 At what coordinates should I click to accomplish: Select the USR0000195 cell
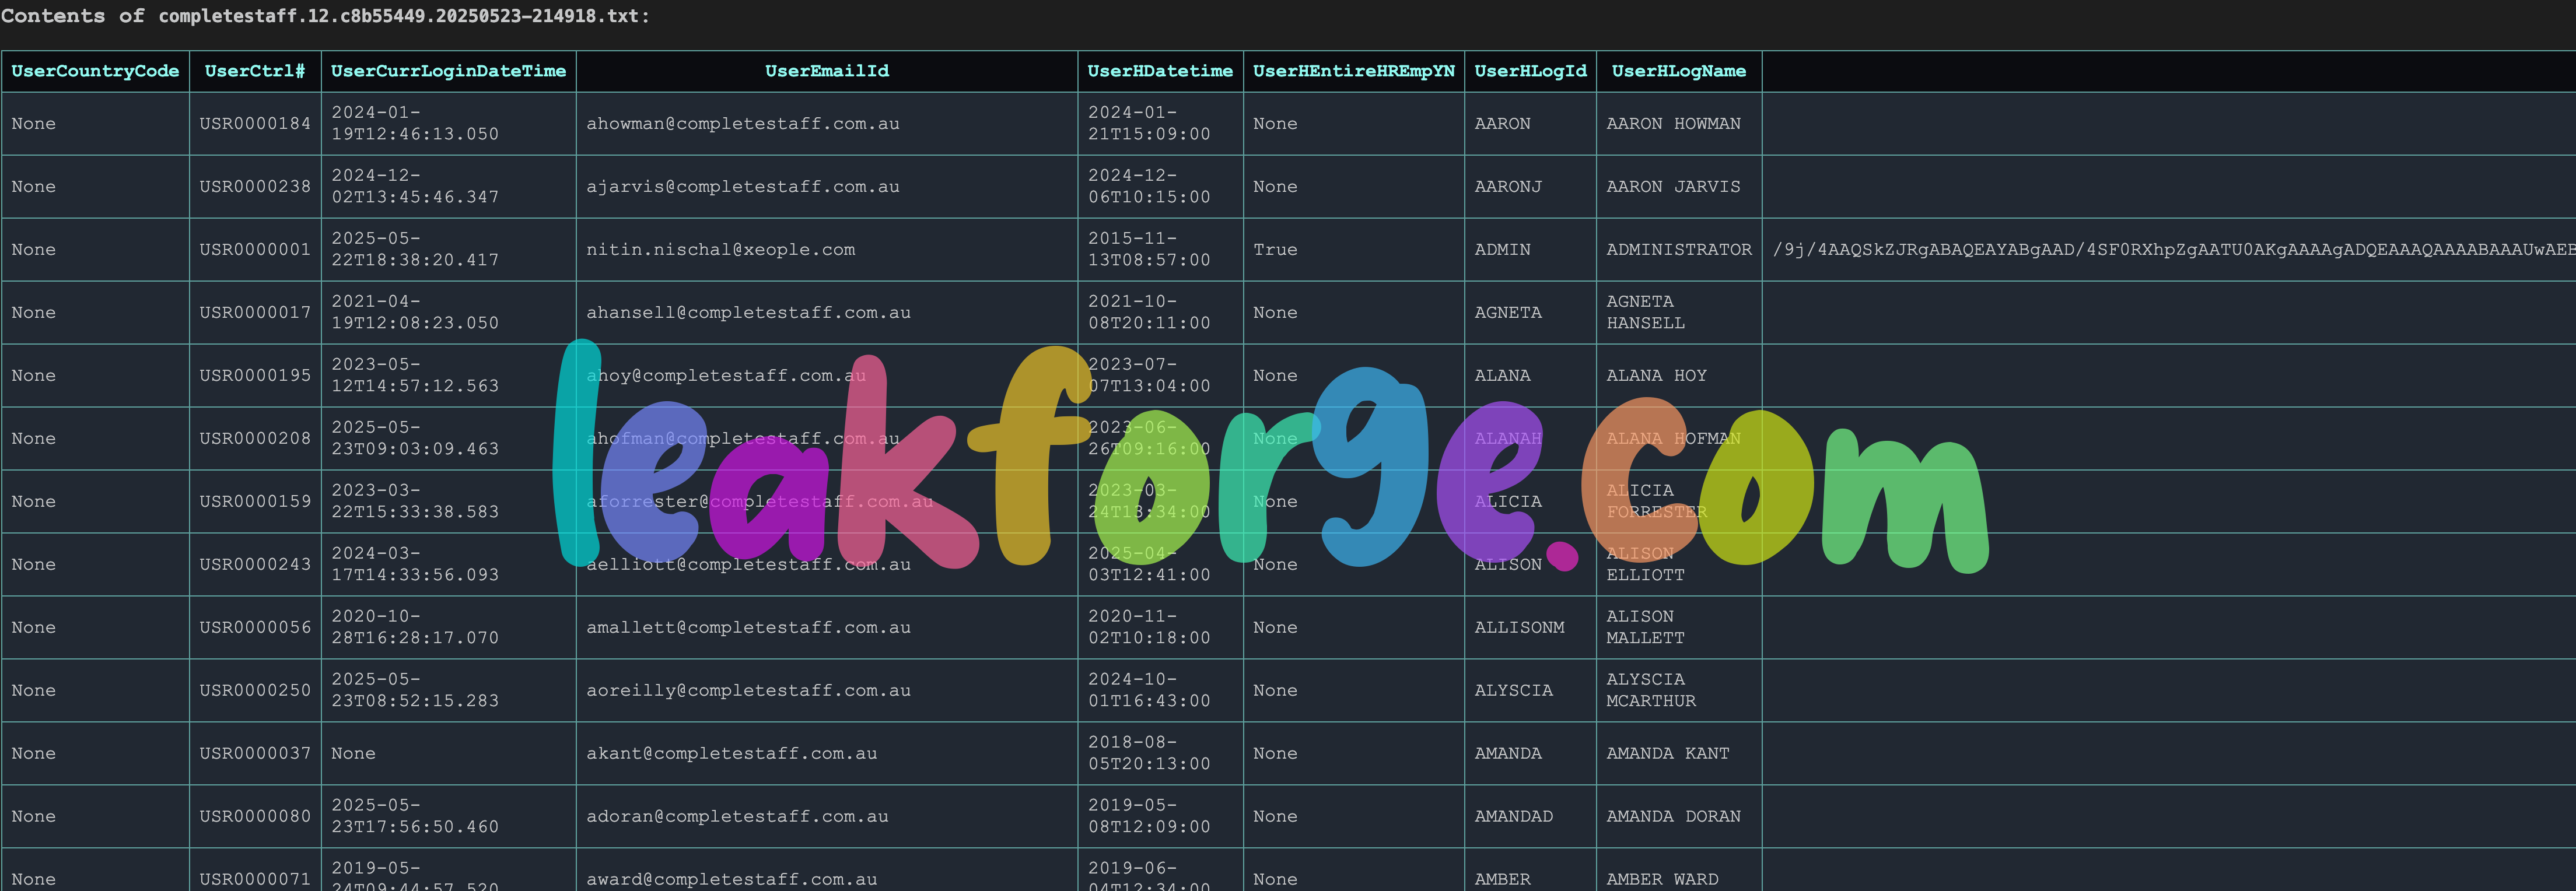[255, 376]
